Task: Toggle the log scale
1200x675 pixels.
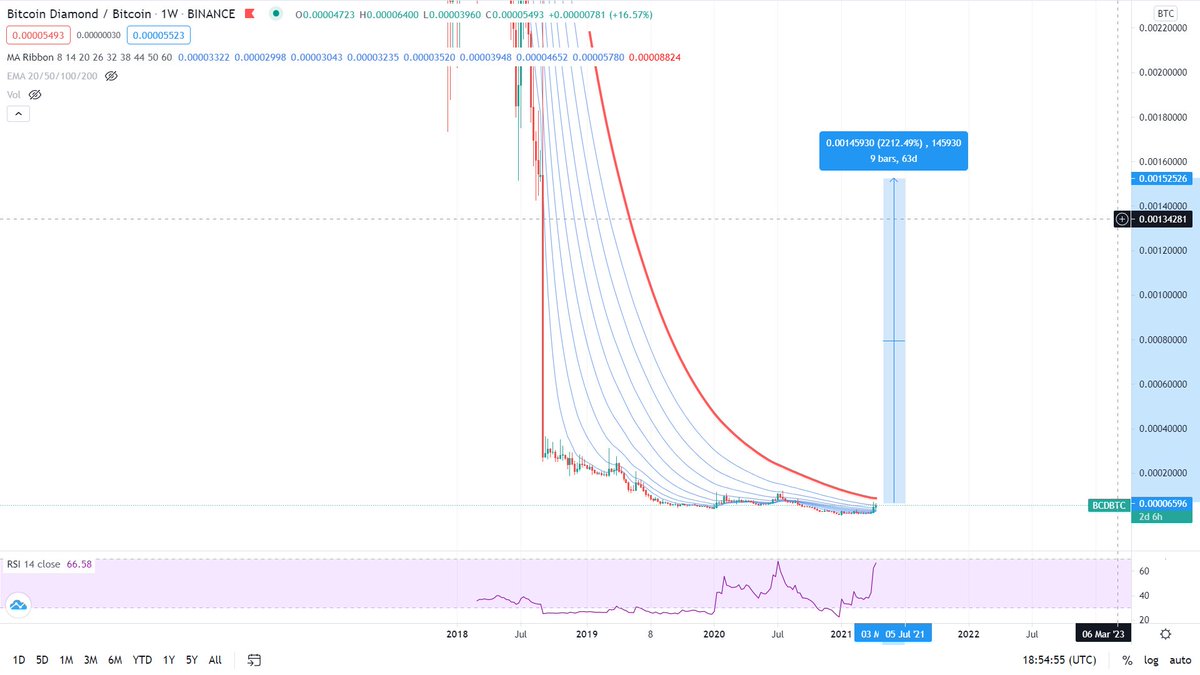Action: 1151,660
